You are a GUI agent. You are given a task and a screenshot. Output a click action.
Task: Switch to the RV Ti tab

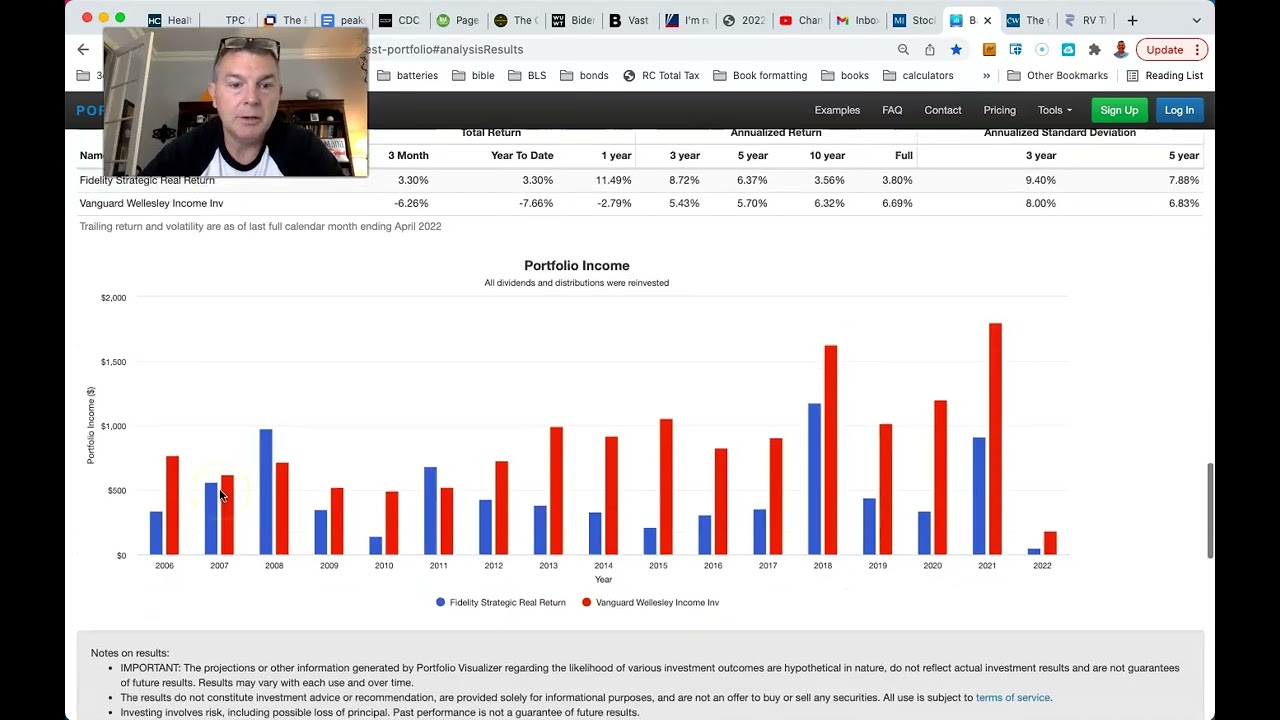pyautogui.click(x=1085, y=20)
